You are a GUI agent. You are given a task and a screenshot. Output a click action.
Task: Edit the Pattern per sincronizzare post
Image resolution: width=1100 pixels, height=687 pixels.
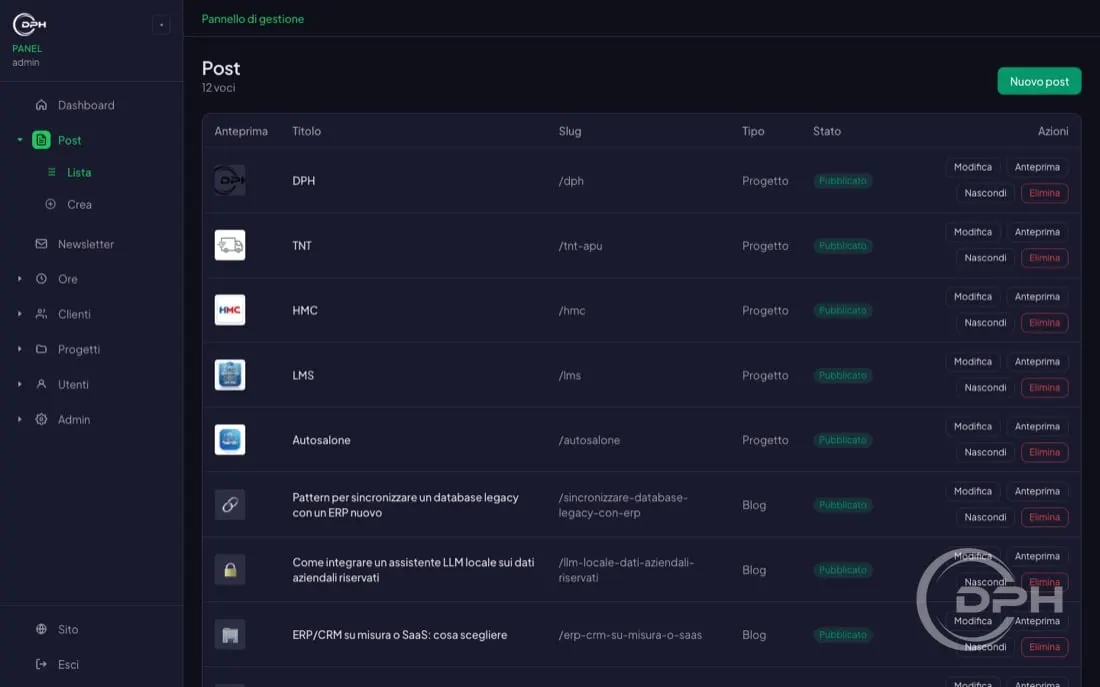(x=972, y=491)
